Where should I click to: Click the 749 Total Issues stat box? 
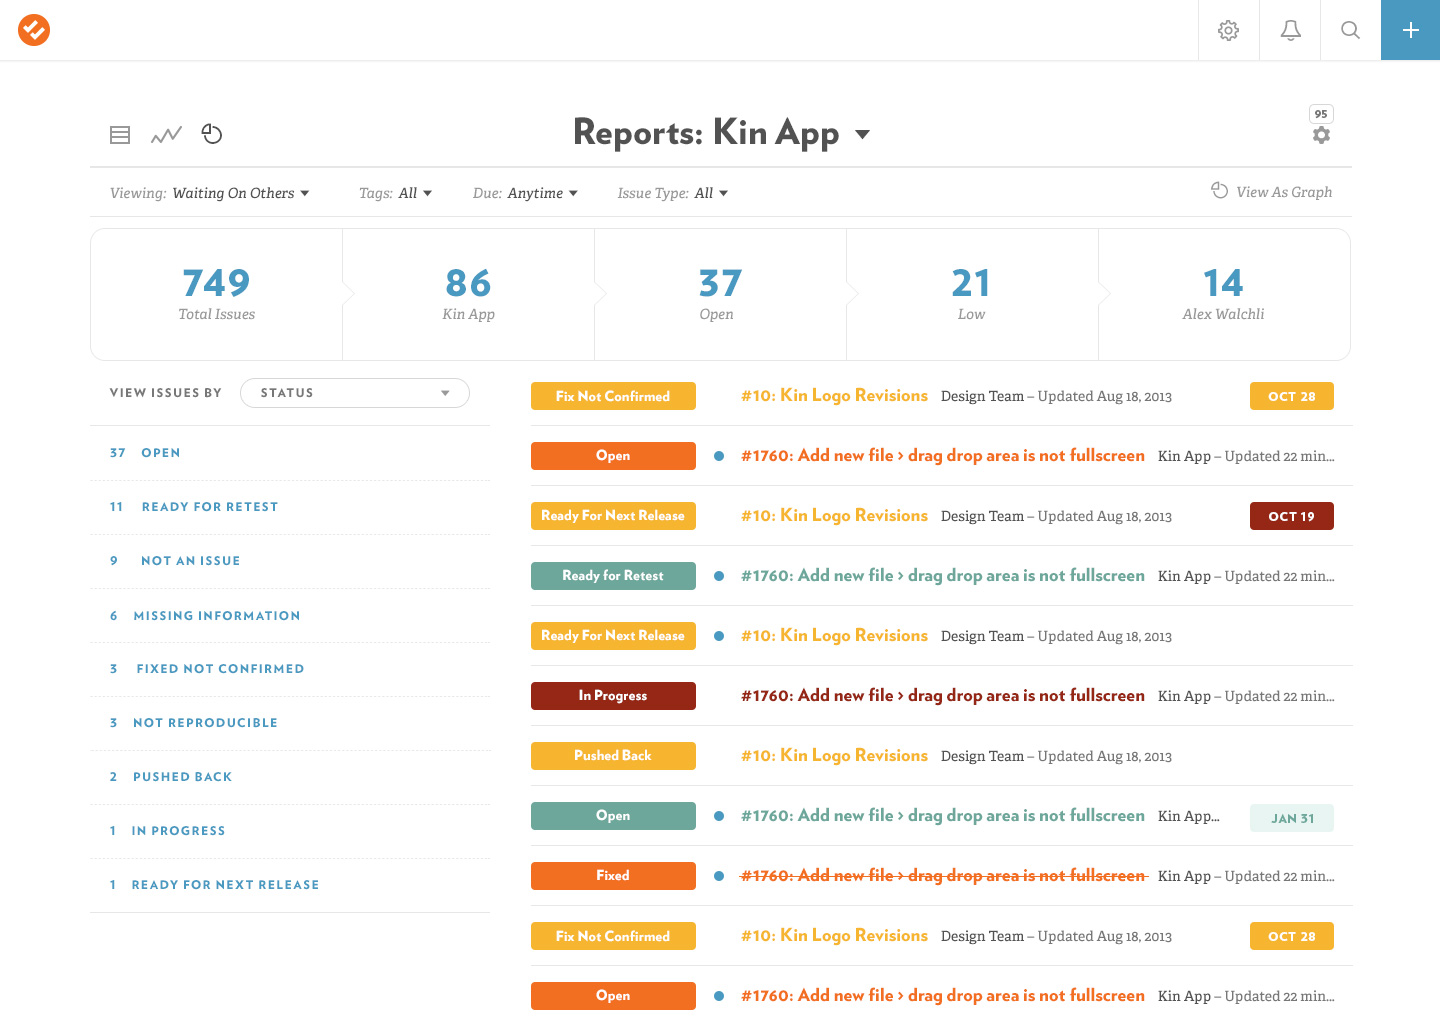217,295
